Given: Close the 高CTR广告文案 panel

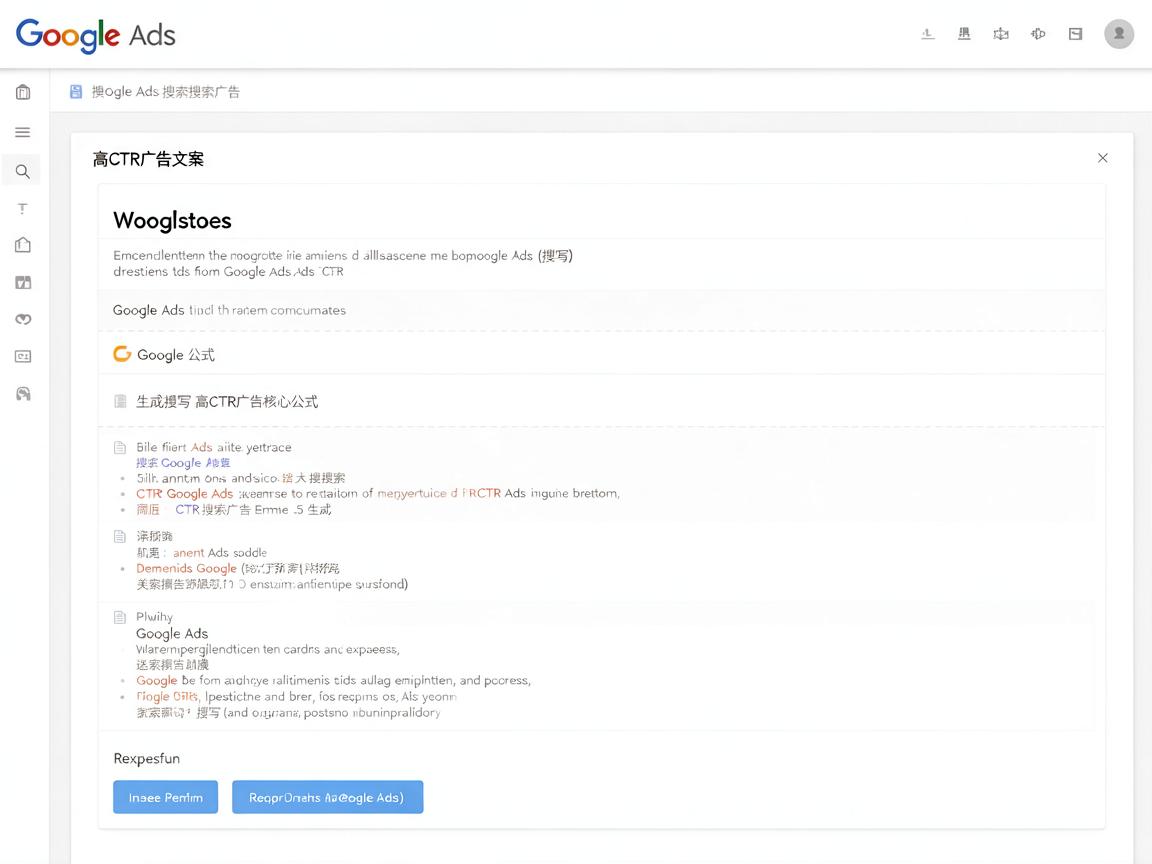Looking at the screenshot, I should [1102, 158].
